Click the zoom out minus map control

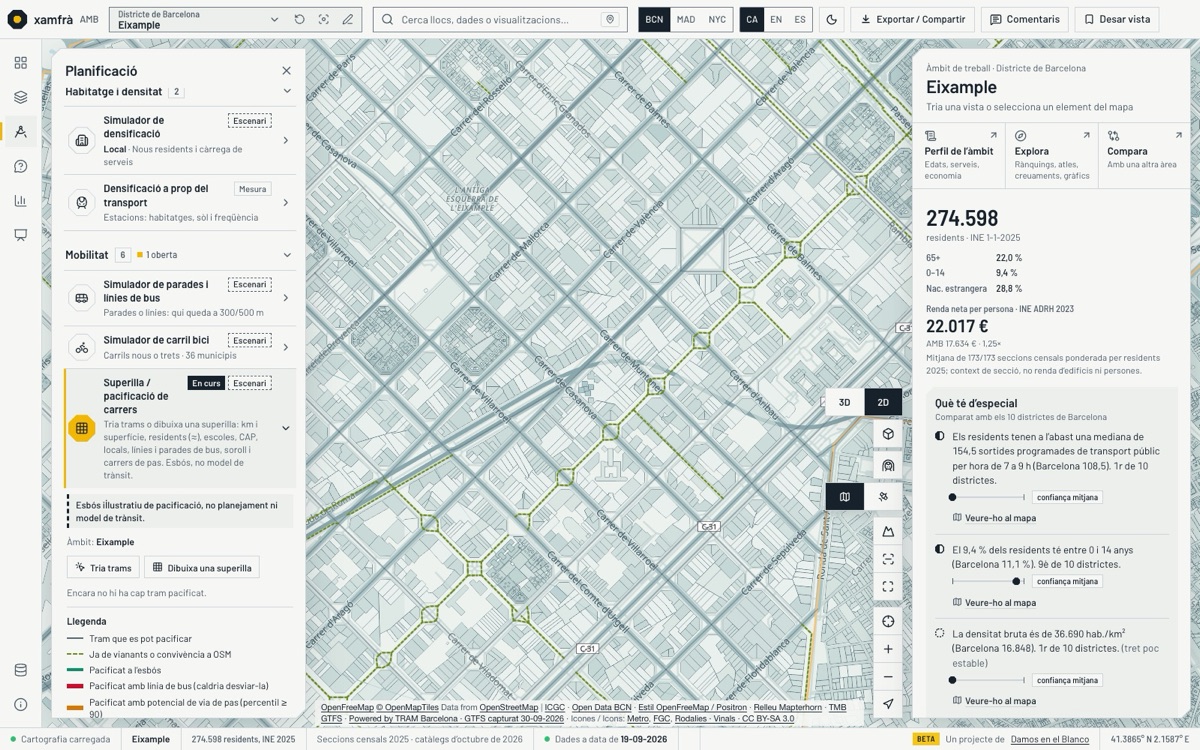pos(888,677)
